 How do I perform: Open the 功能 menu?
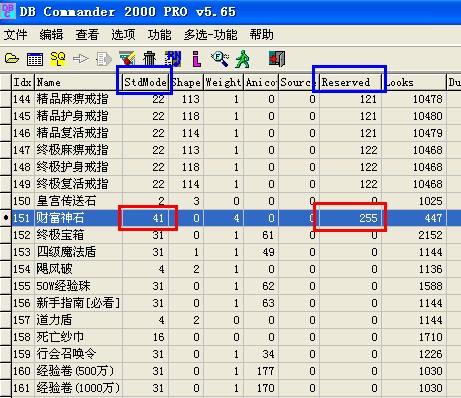click(x=159, y=34)
